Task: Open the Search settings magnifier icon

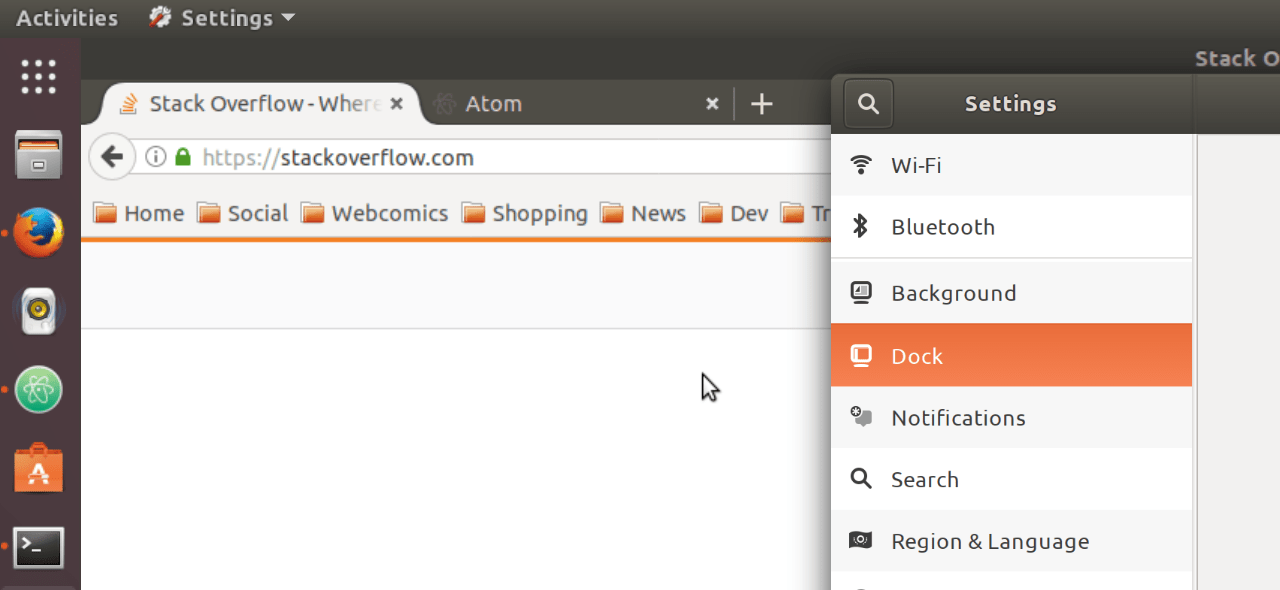Action: pos(861,479)
